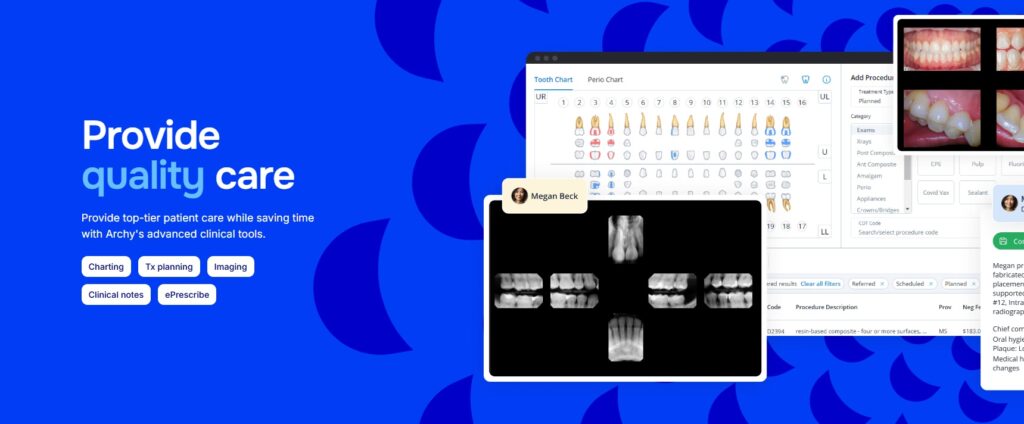1024x424 pixels.
Task: Select the LL quadrant button
Action: (825, 231)
